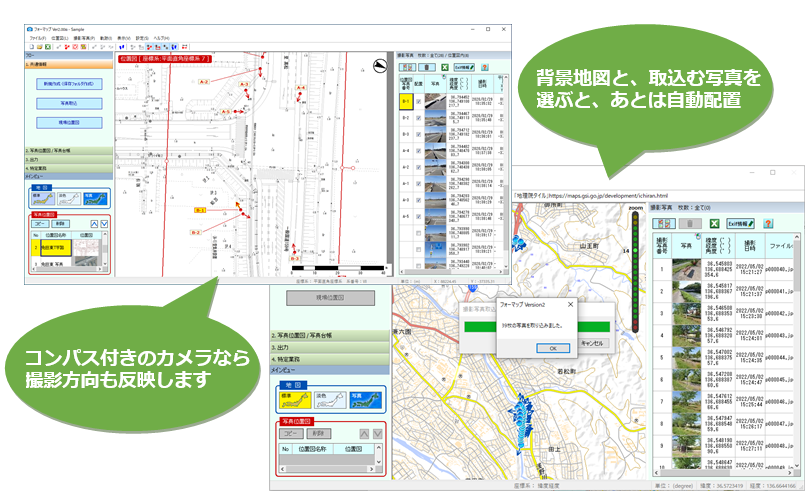Collapse メインビュー header in Sample window

tap(69, 176)
